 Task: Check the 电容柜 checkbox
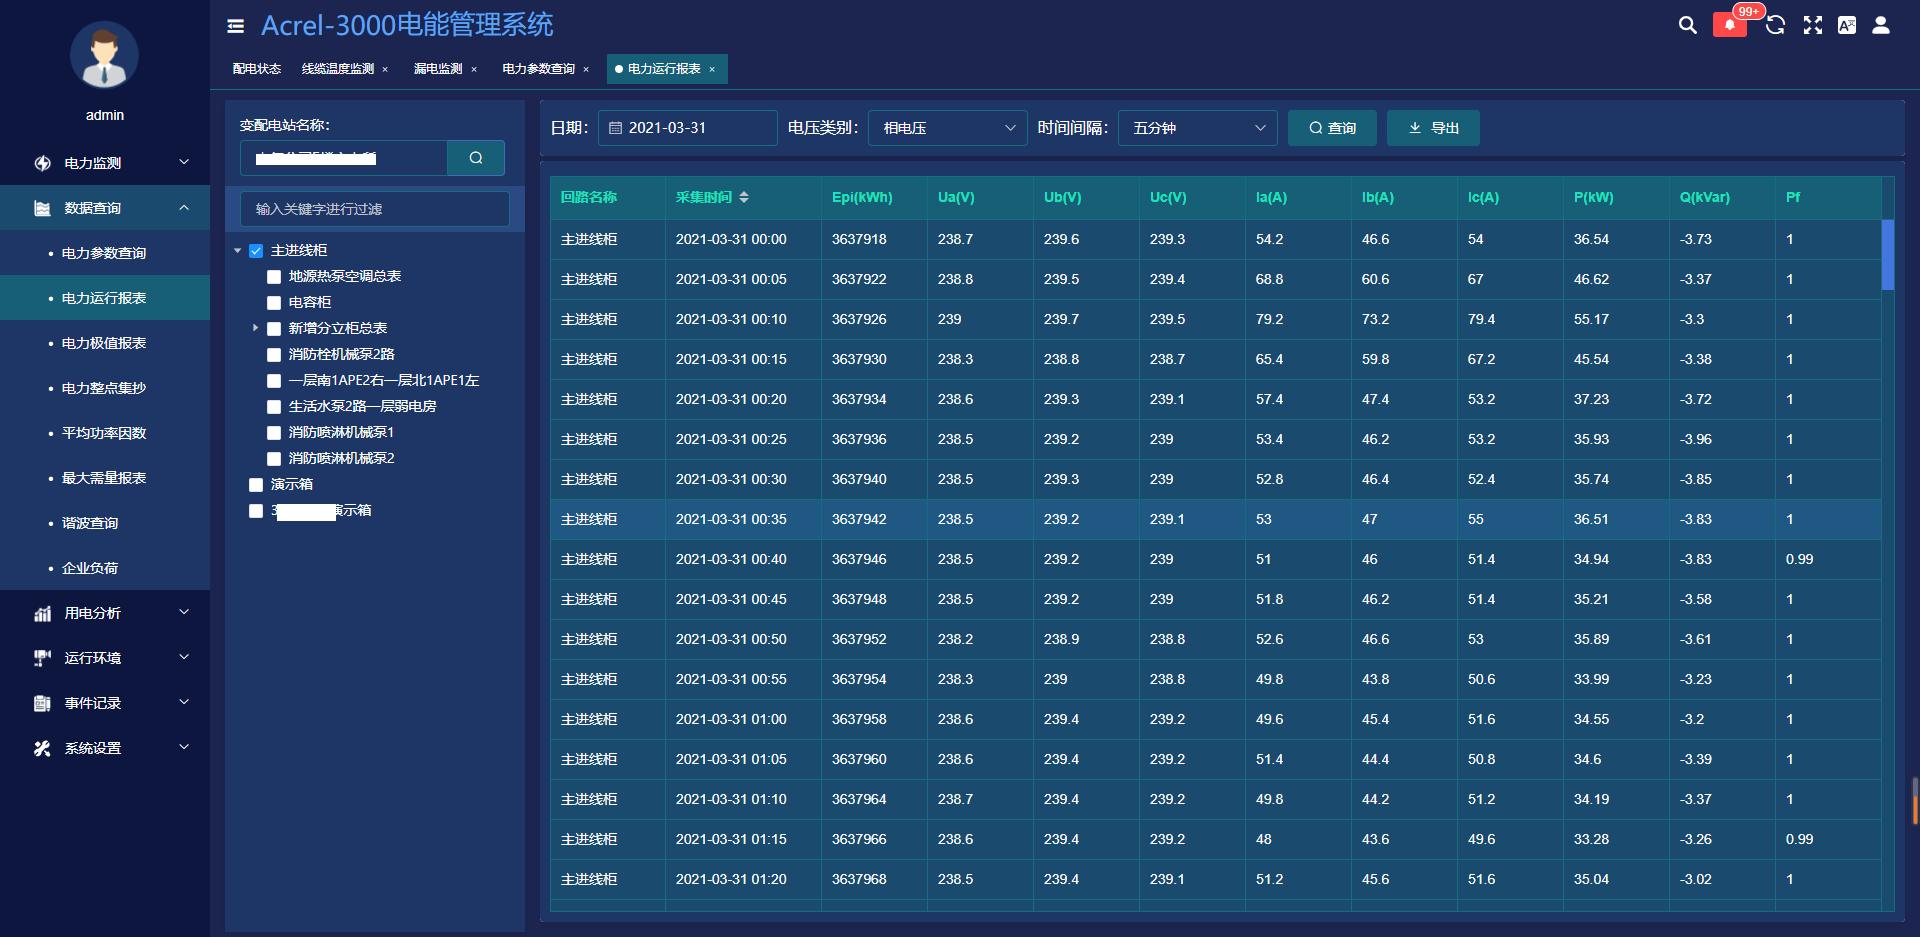coord(274,303)
